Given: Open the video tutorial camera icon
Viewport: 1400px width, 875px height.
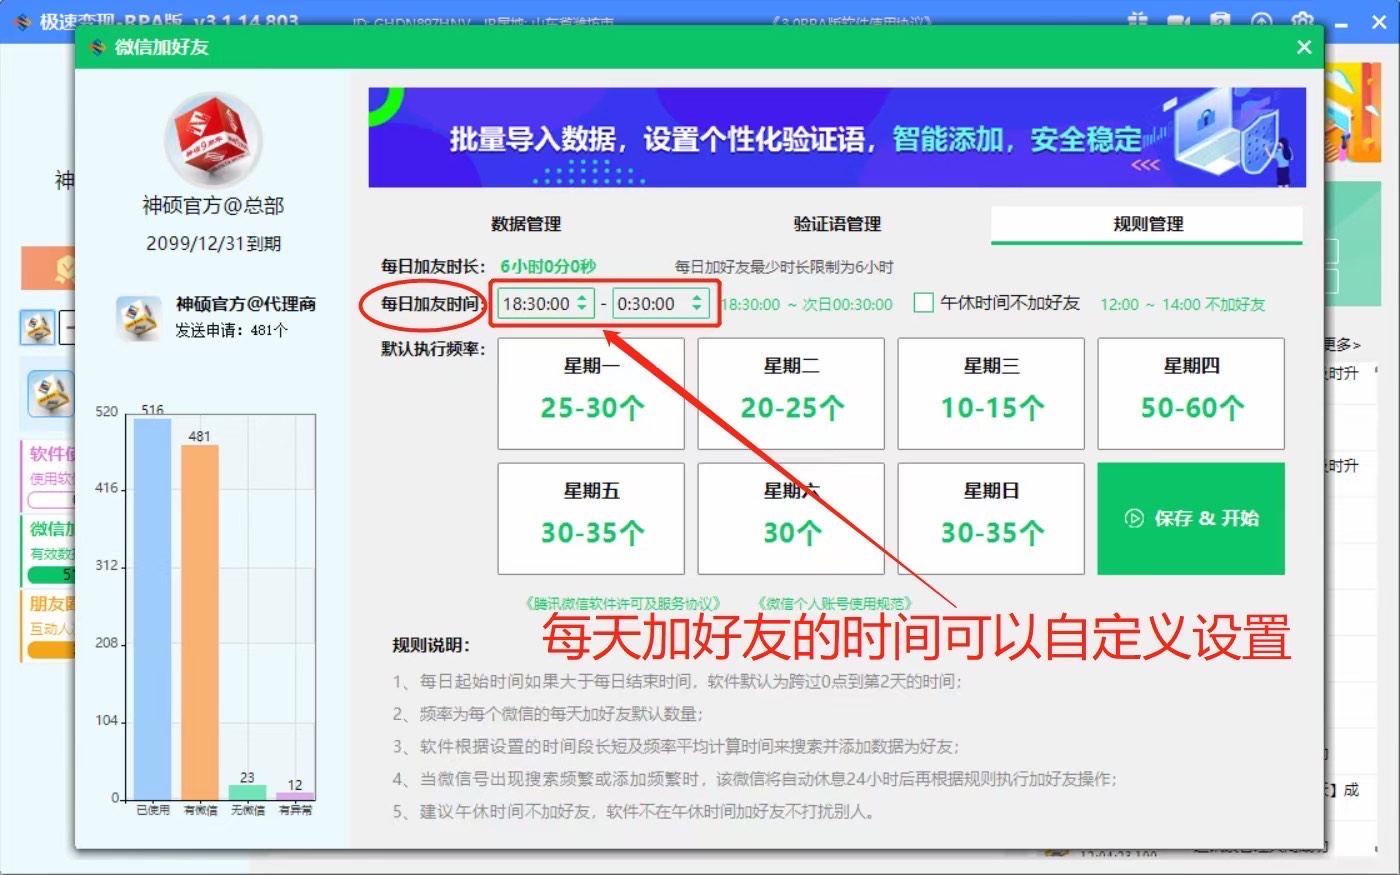Looking at the screenshot, I should point(1177,19).
